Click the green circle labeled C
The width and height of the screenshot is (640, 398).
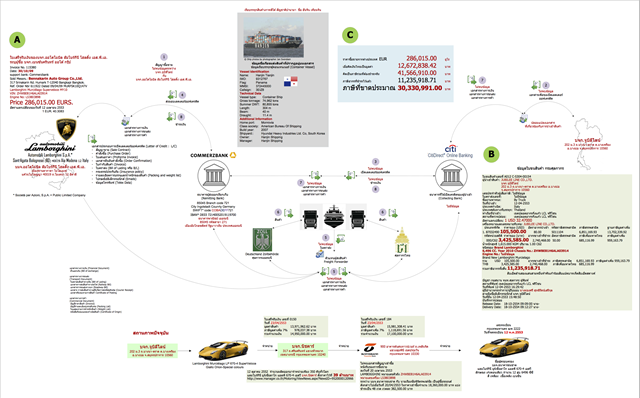(x=350, y=35)
